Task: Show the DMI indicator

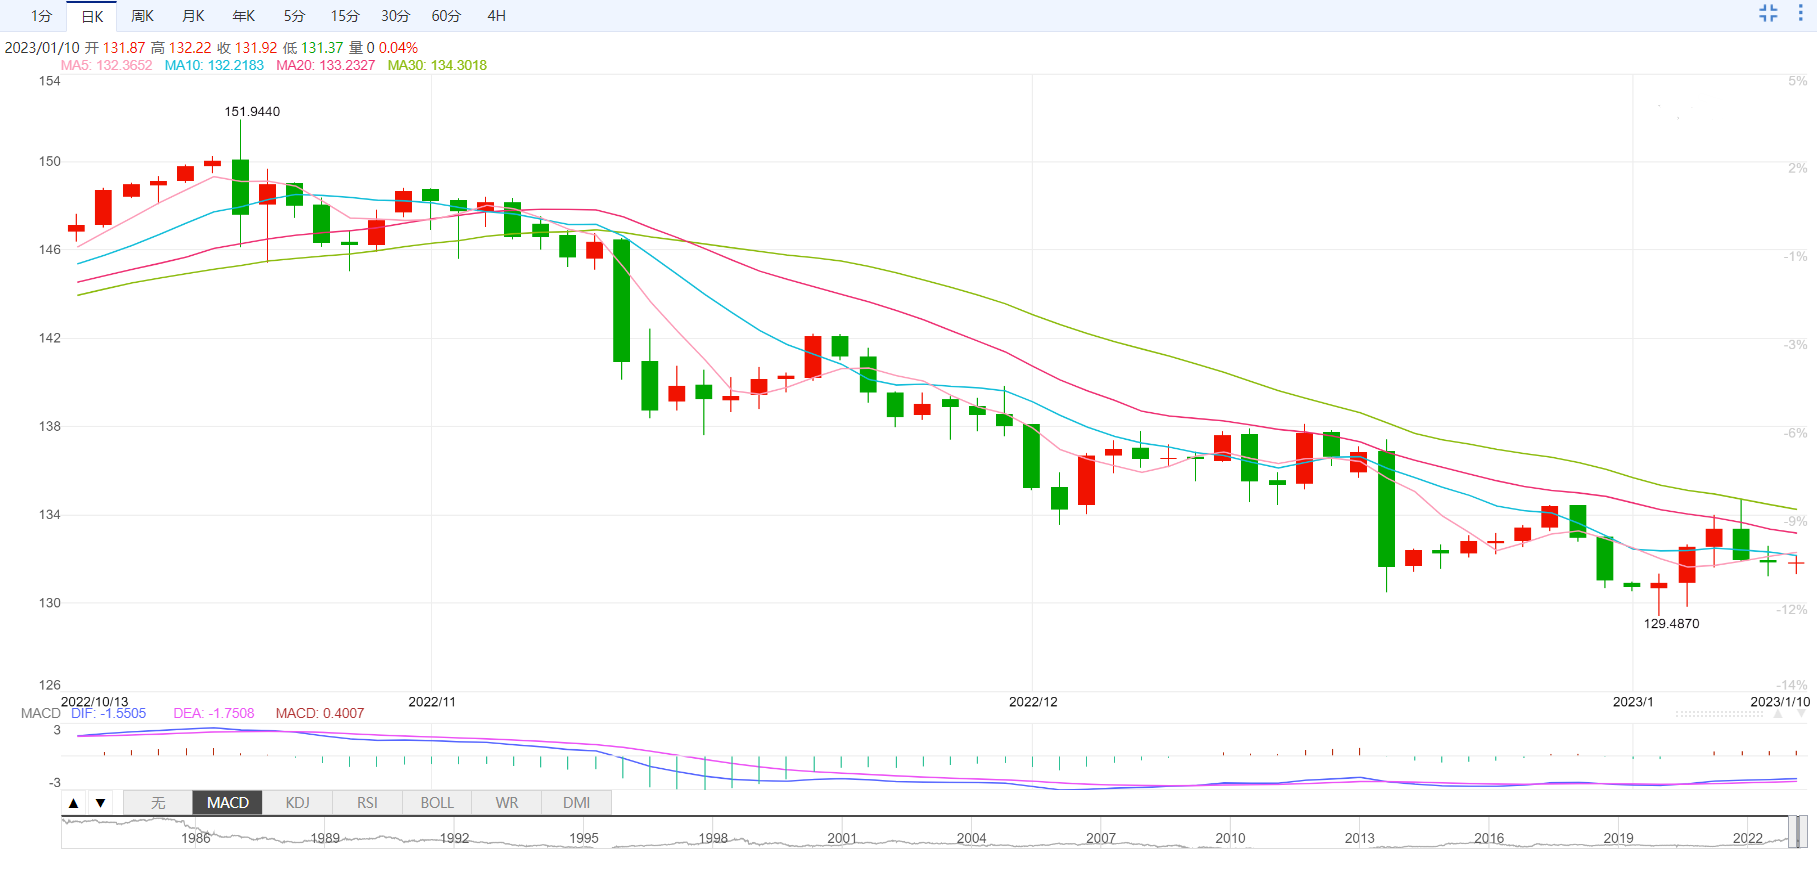Action: (576, 803)
